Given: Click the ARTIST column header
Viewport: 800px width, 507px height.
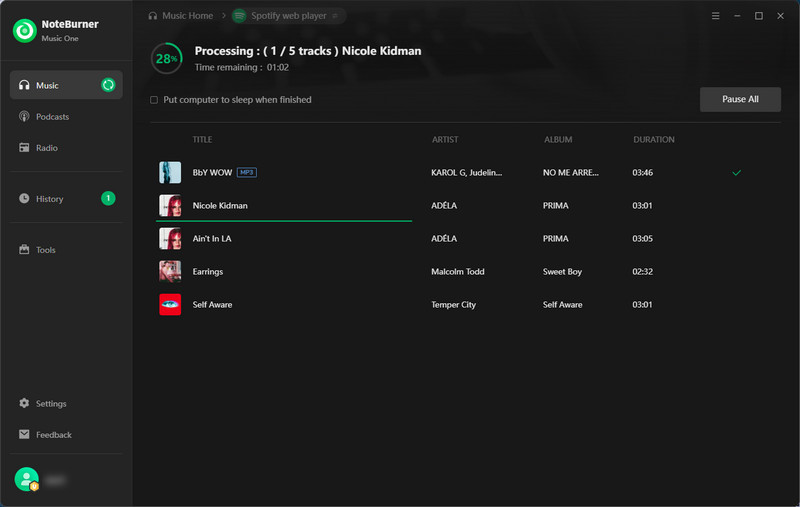Looking at the screenshot, I should pos(445,139).
